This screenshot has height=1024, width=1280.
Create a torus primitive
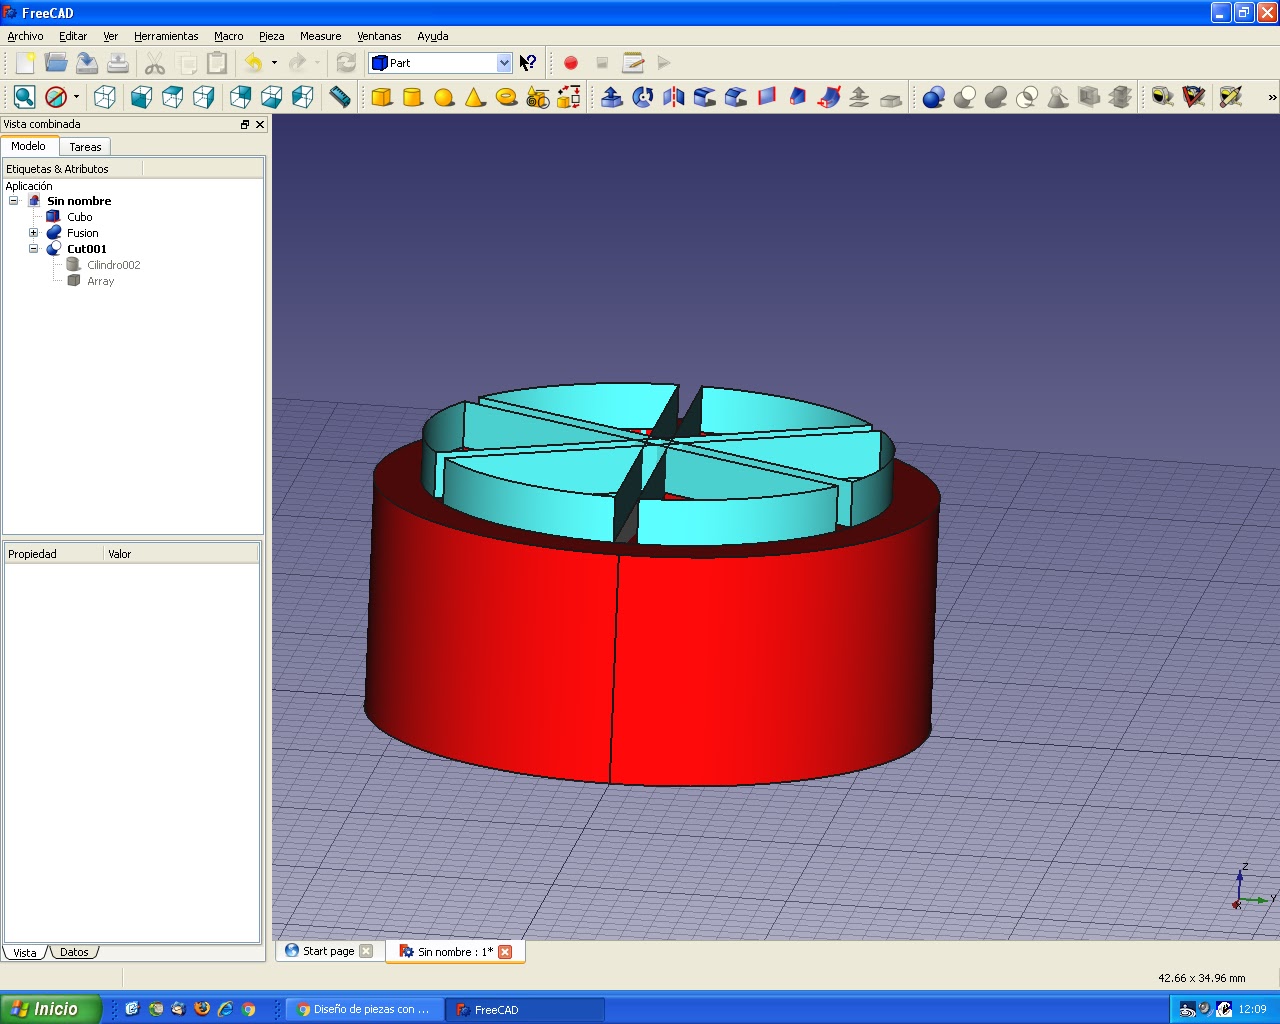pos(507,97)
